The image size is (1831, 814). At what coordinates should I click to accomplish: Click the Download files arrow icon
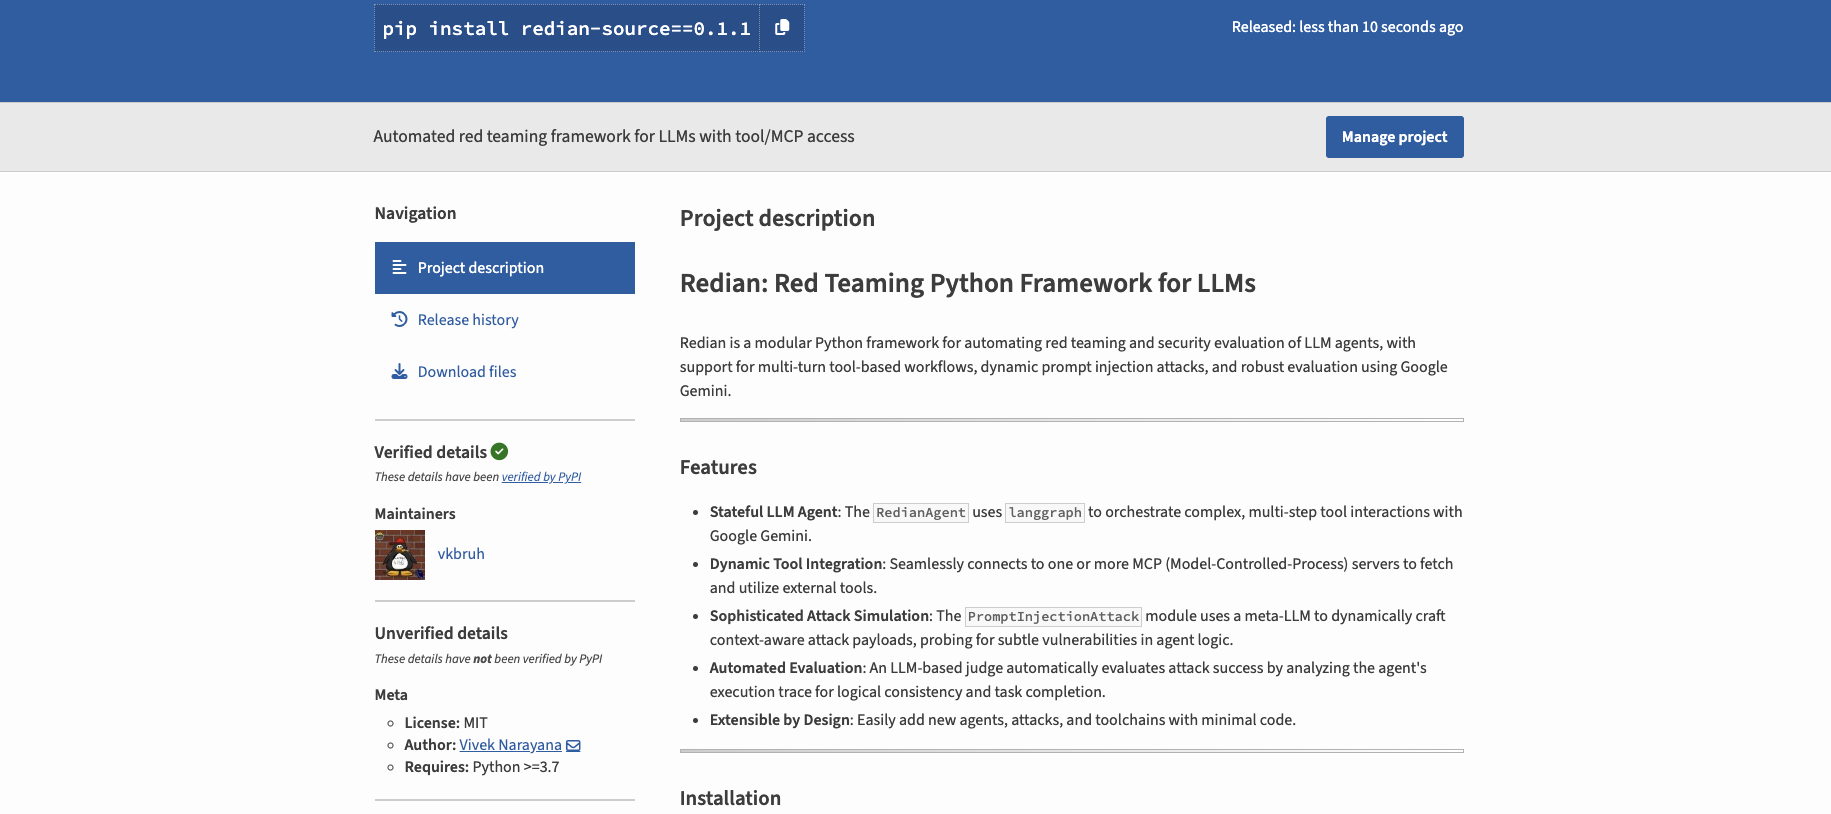pyautogui.click(x=399, y=372)
